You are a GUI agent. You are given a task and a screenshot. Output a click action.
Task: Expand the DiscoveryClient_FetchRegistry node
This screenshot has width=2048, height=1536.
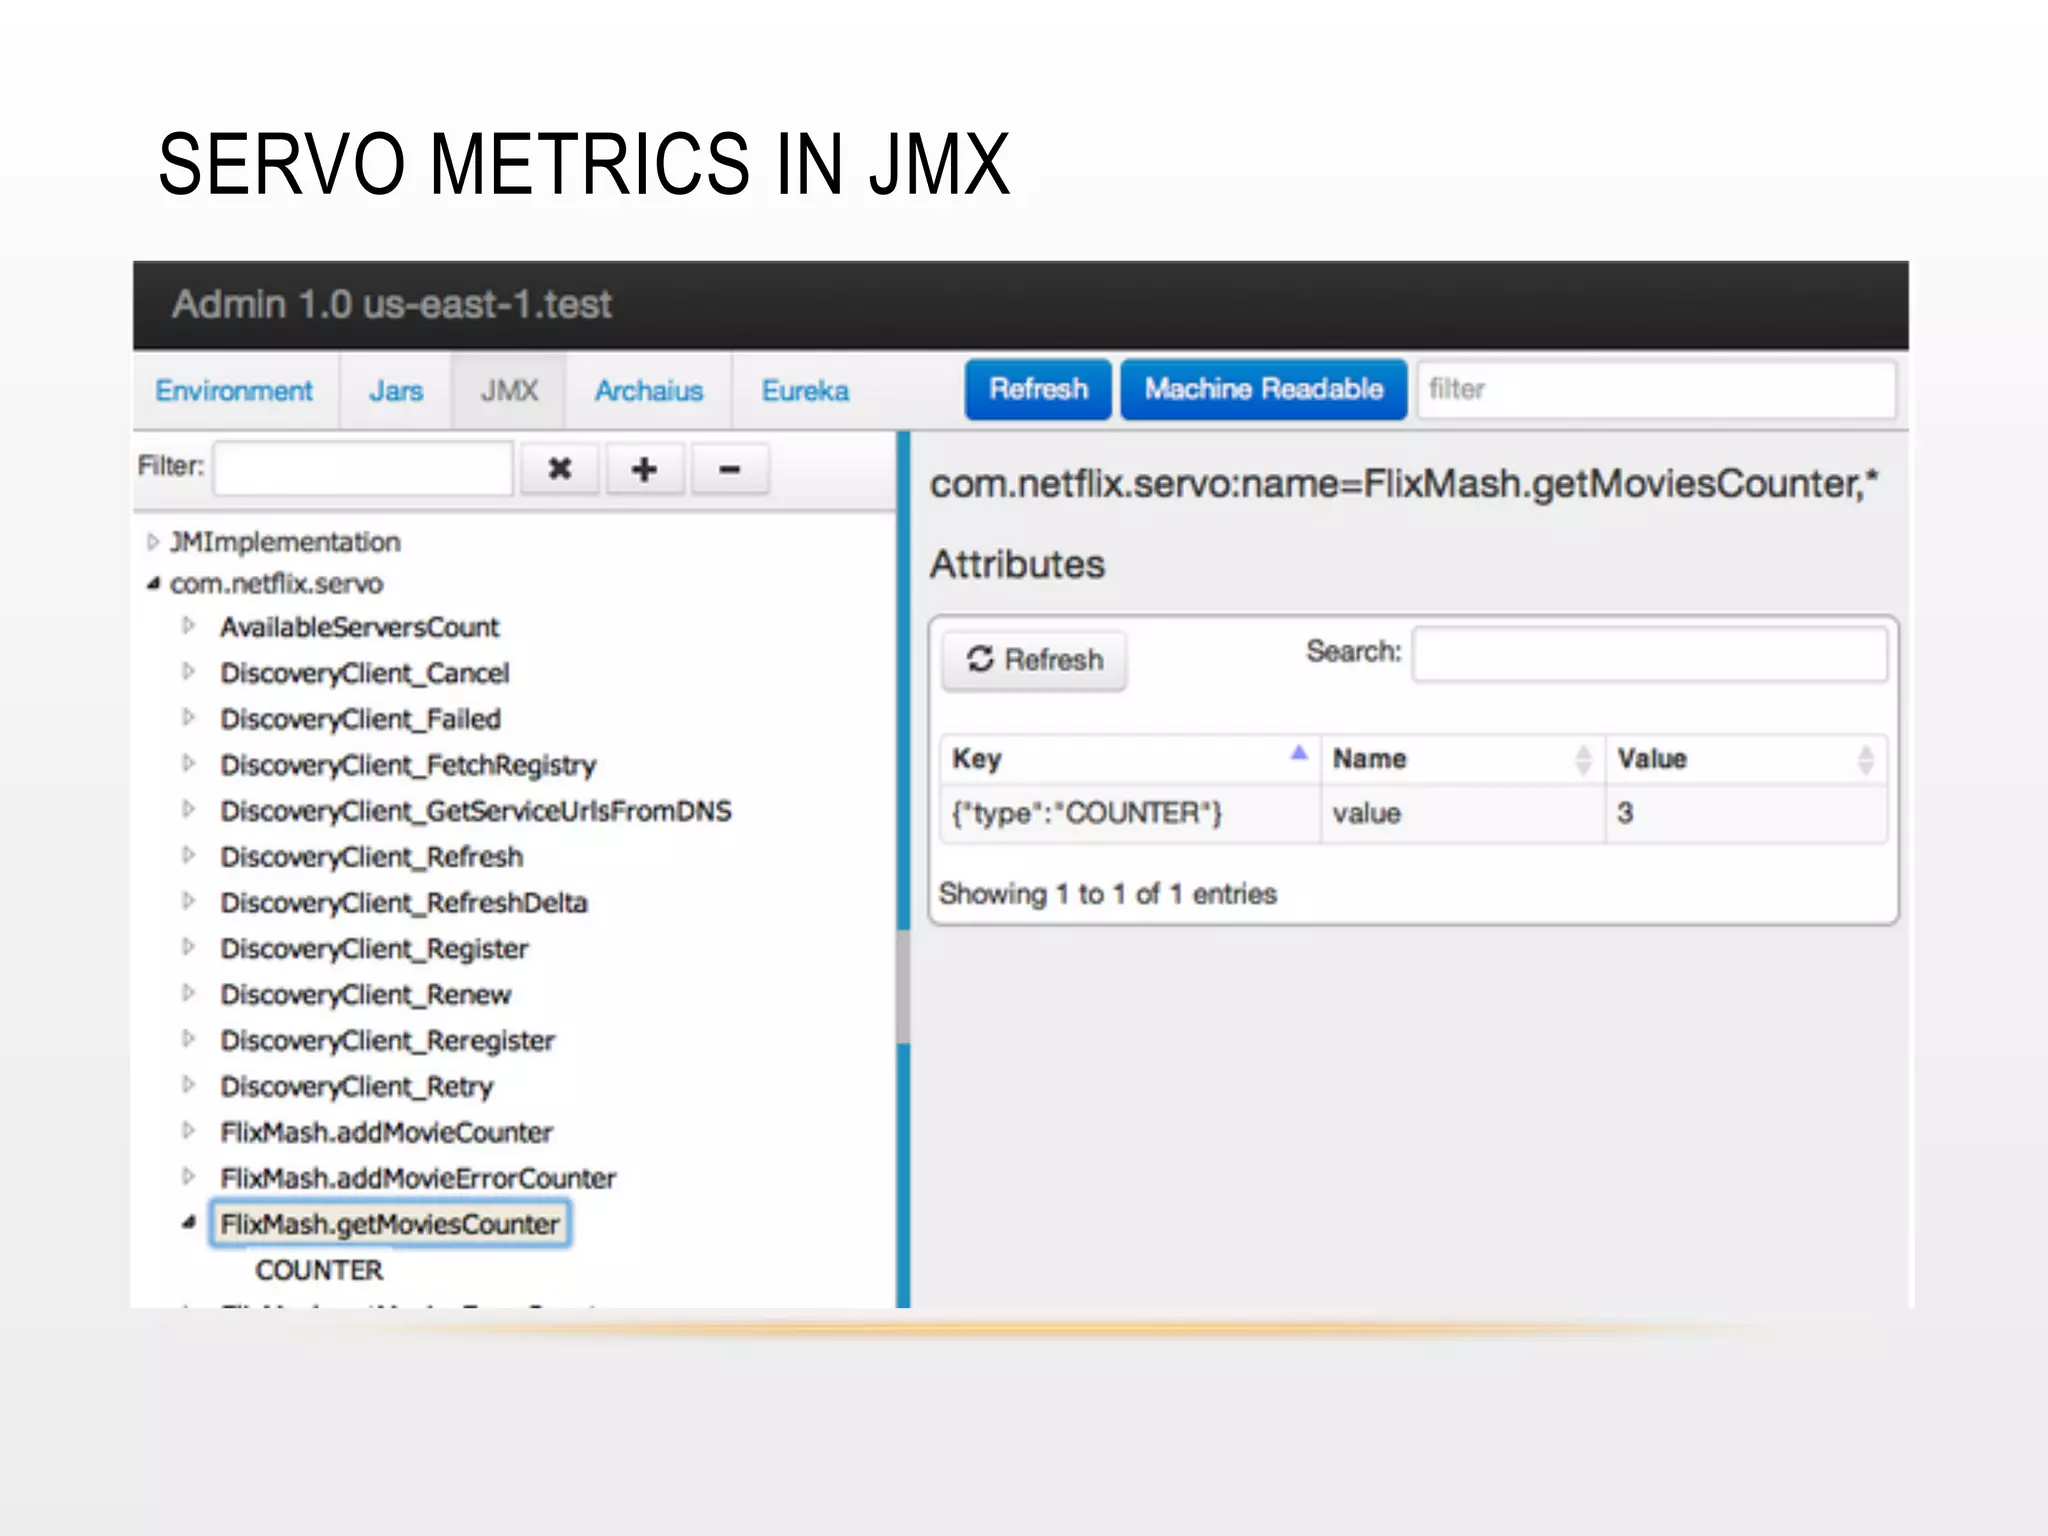click(188, 764)
